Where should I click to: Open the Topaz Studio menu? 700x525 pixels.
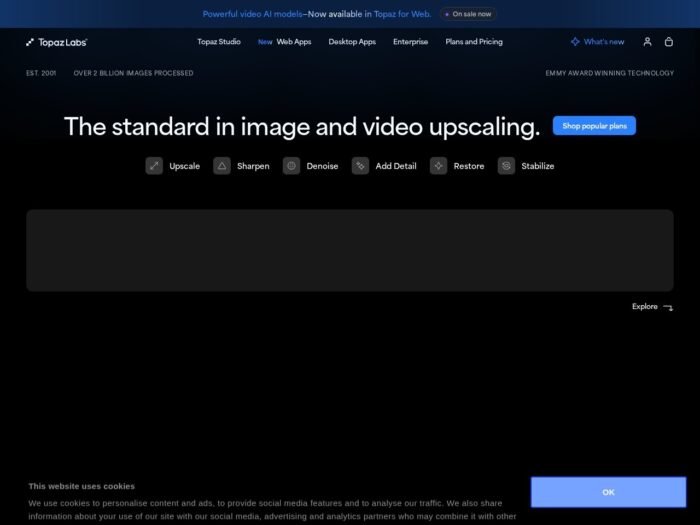tap(219, 42)
